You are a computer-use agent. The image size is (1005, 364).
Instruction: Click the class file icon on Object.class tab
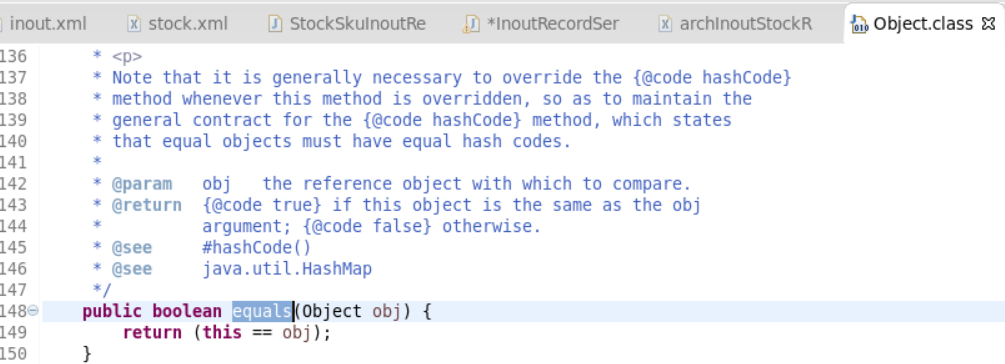[859, 24]
